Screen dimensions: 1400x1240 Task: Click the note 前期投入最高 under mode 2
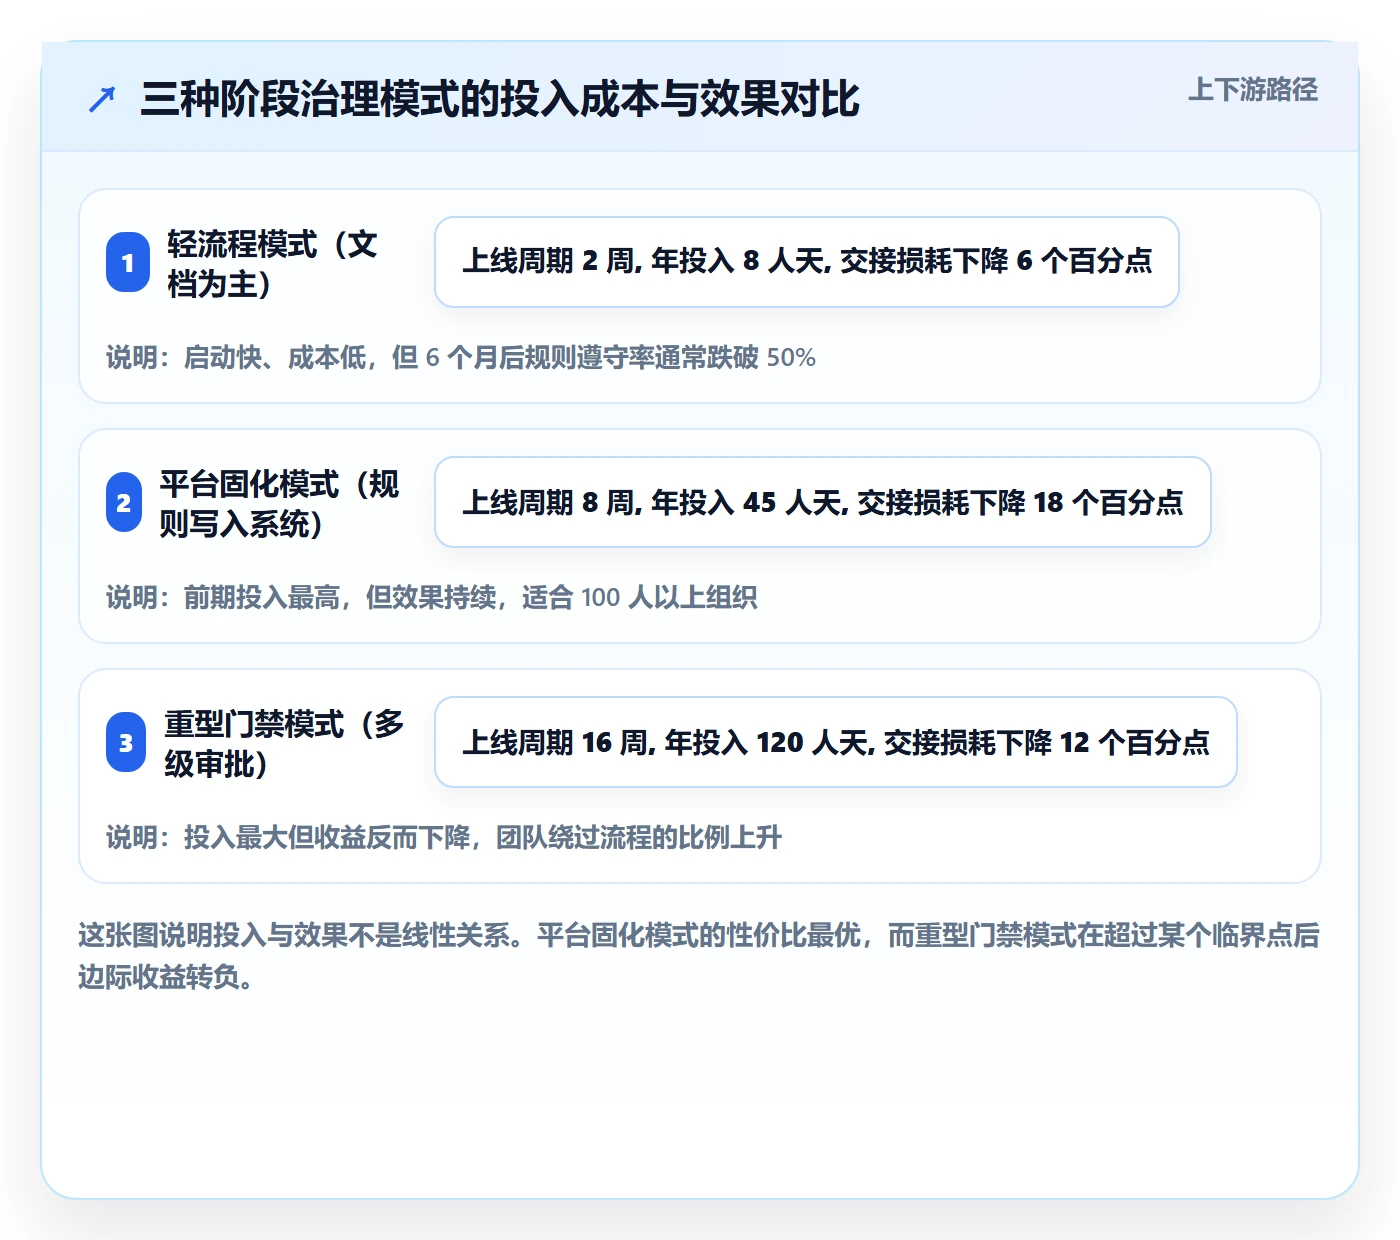click(432, 597)
